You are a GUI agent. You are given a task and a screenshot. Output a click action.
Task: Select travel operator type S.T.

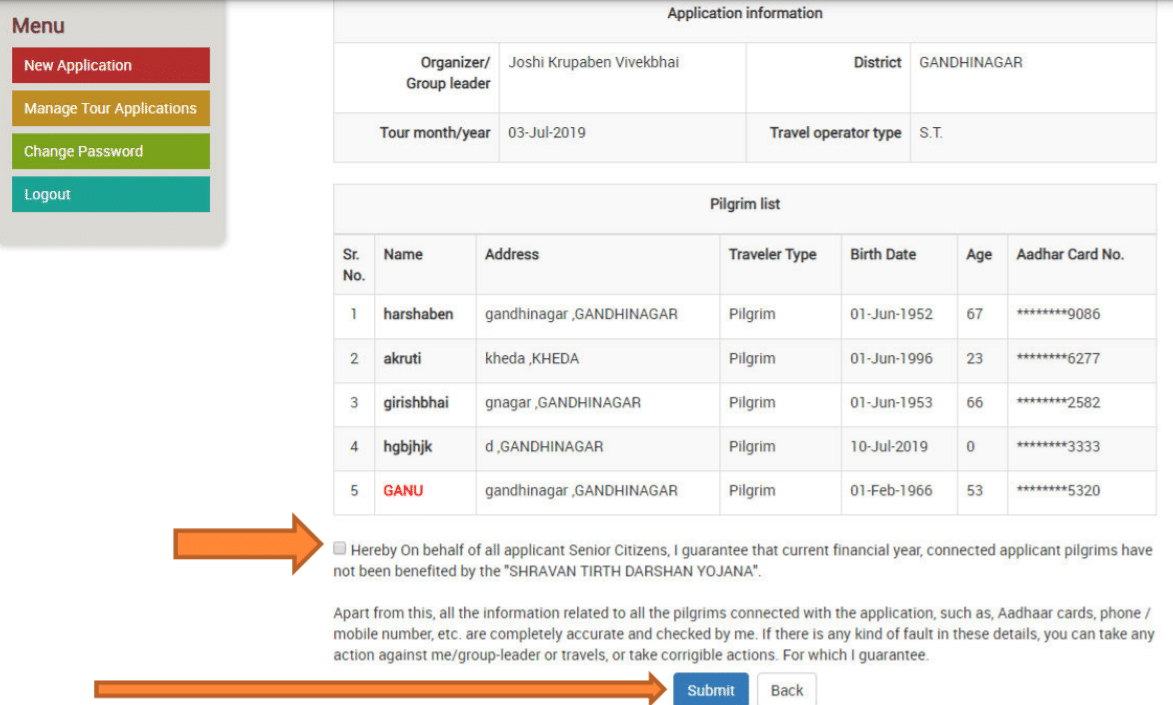929,132
